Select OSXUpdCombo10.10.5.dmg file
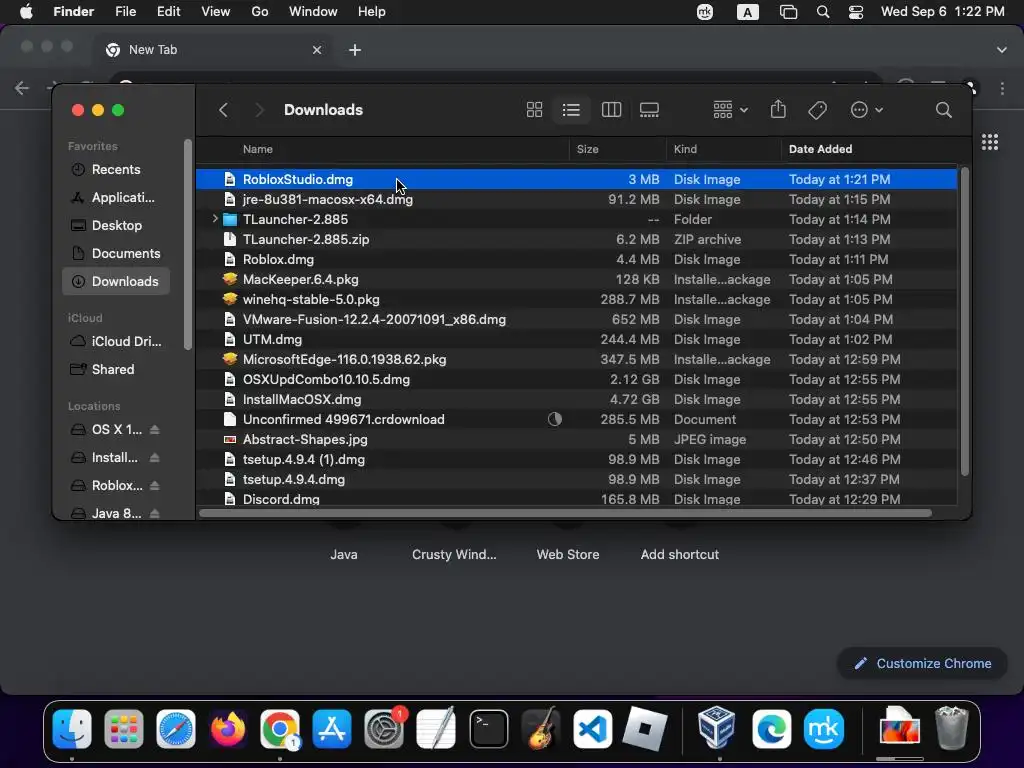Viewport: 1024px width, 768px height. coord(577,379)
